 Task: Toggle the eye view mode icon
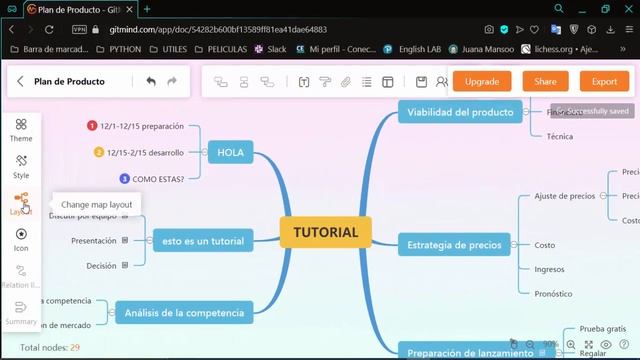606,344
